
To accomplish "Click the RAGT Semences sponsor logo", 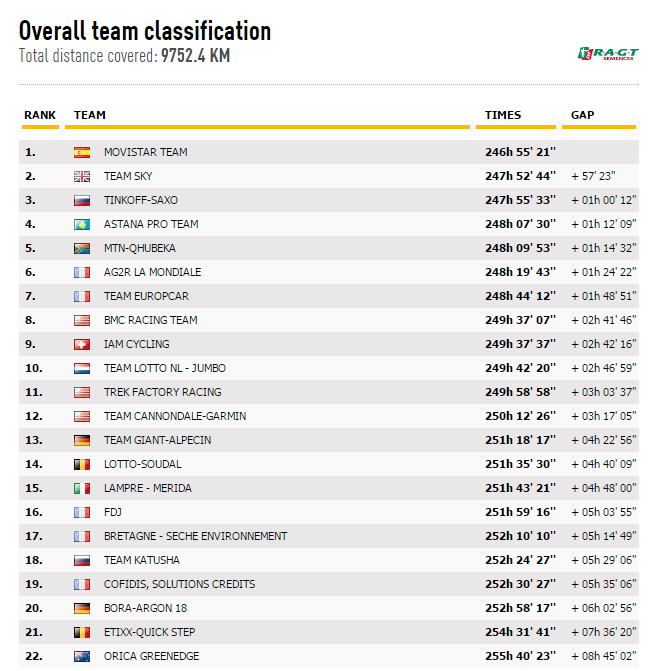I will coord(607,53).
